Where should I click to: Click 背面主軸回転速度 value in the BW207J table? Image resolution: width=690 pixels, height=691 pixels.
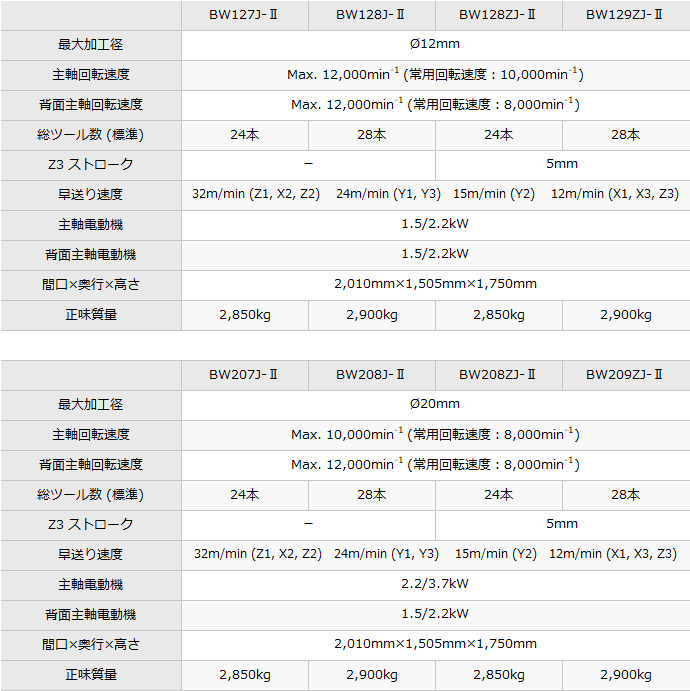coord(435,464)
